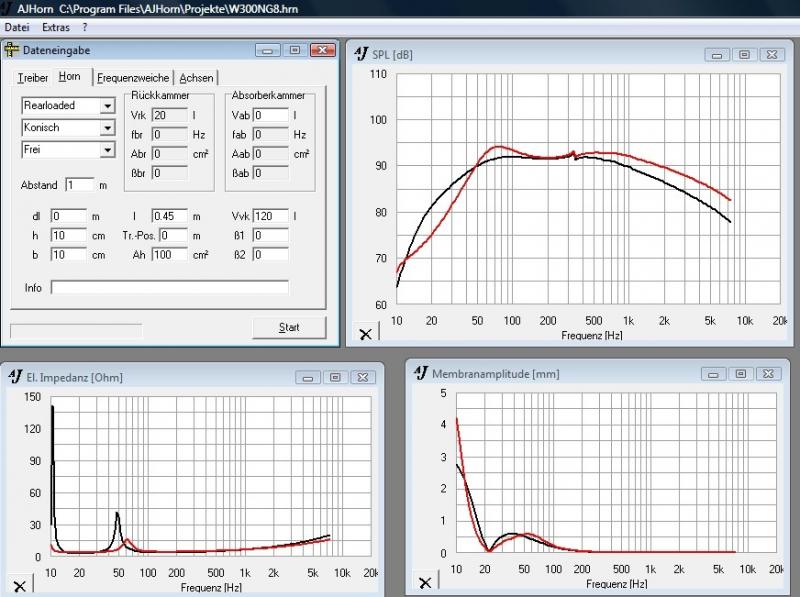Click the X icon in Impedanz graph
Screen dimensions: 800x597
19,586
